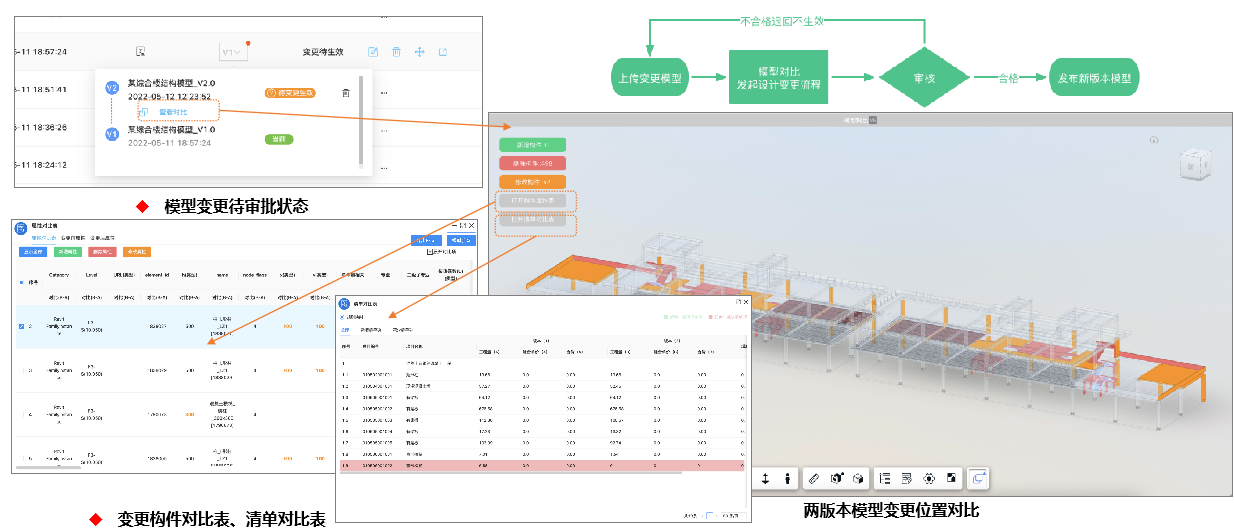This screenshot has height=532, width=1234.
Task: Select the ruler measure tool in viewer toolbar
Action: click(x=812, y=479)
